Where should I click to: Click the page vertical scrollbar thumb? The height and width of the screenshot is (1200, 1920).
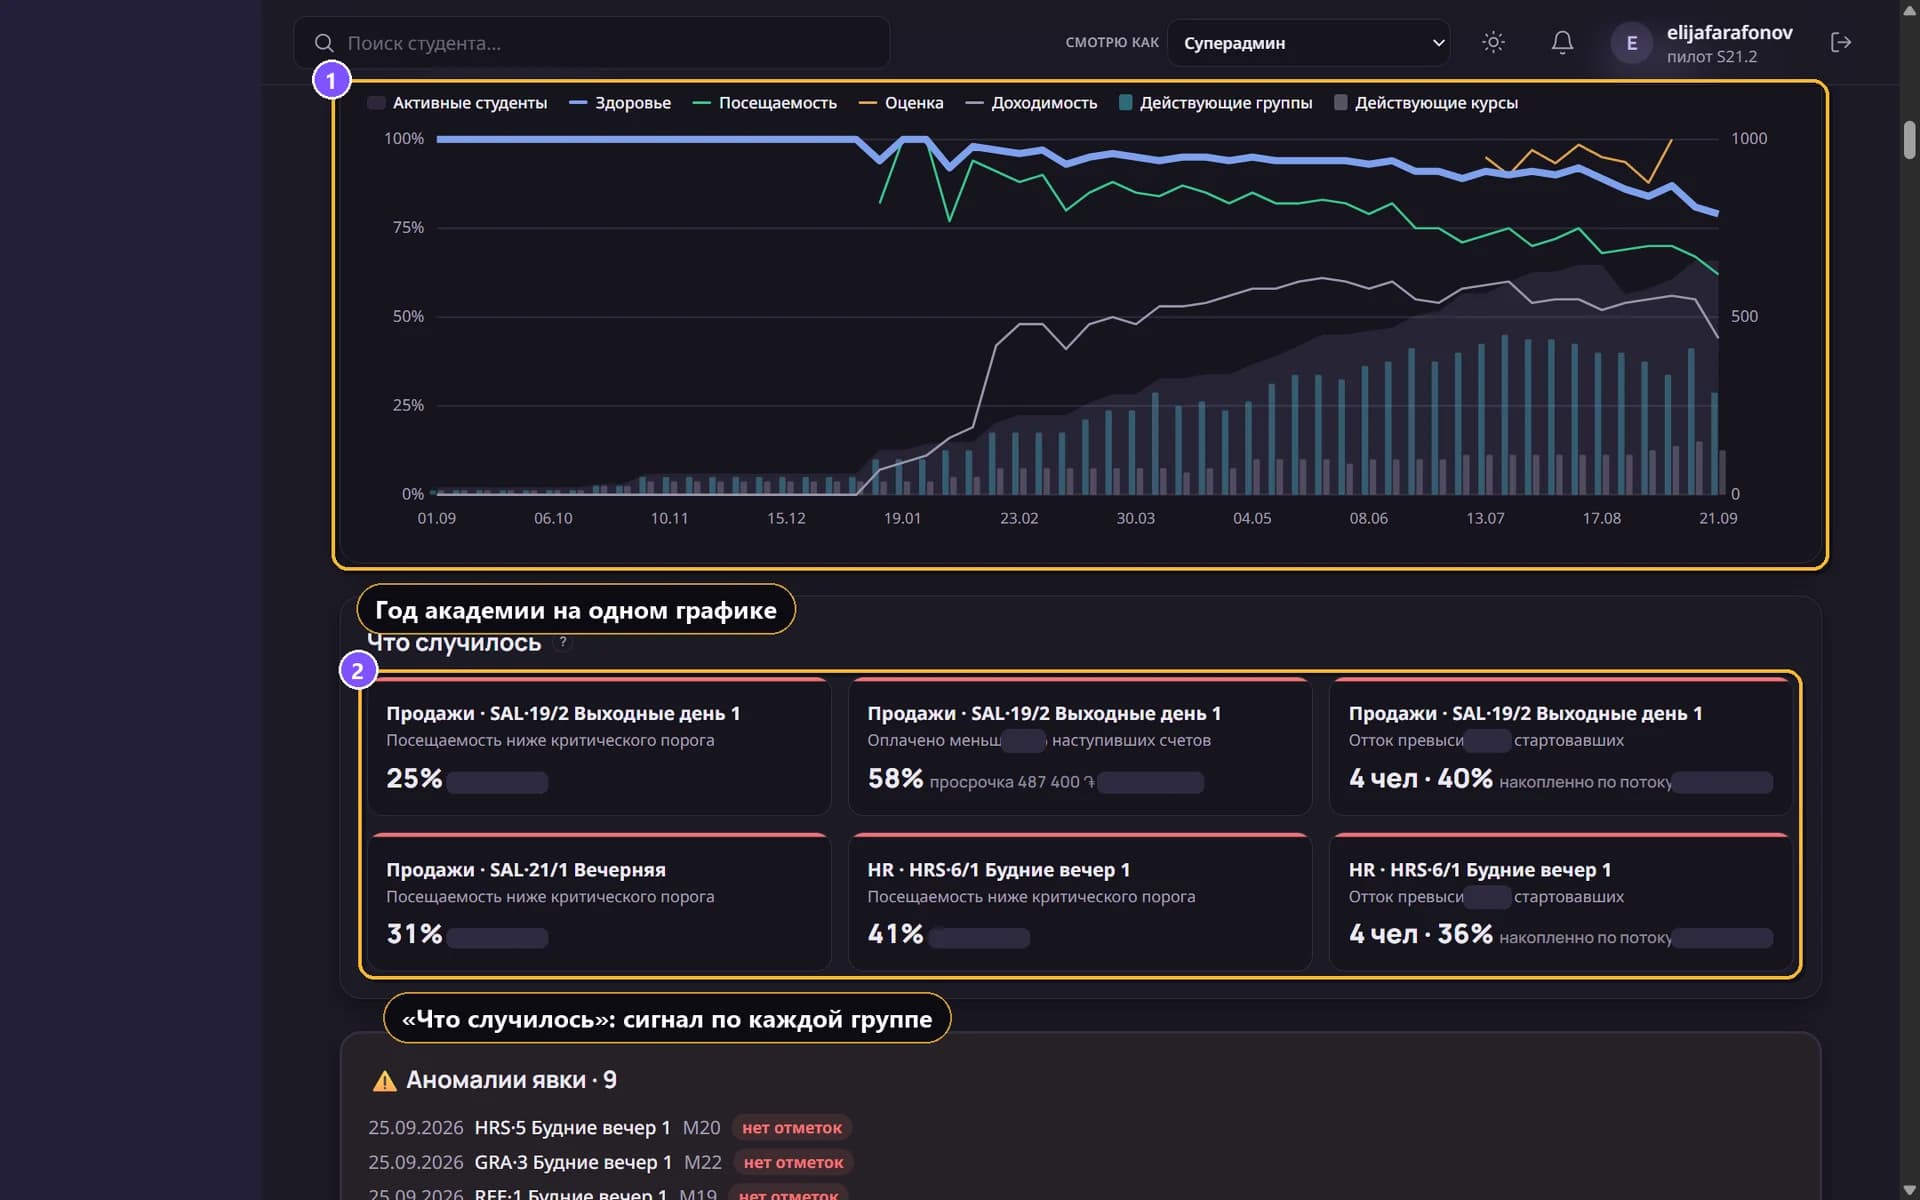(x=1909, y=139)
